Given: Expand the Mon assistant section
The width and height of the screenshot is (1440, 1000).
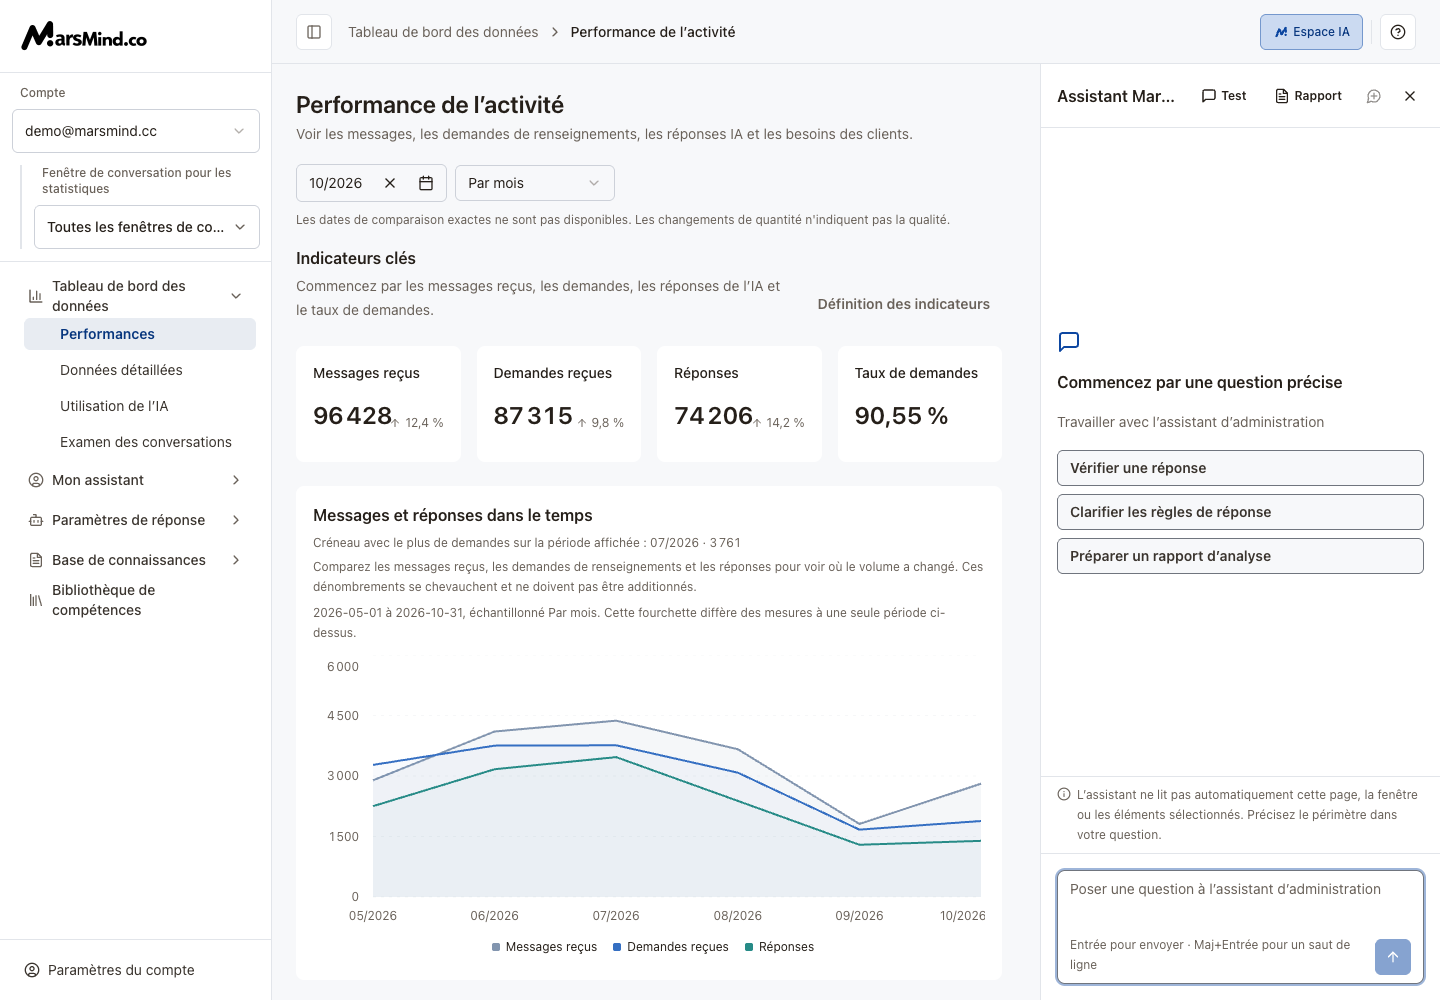Looking at the screenshot, I should pyautogui.click(x=236, y=480).
